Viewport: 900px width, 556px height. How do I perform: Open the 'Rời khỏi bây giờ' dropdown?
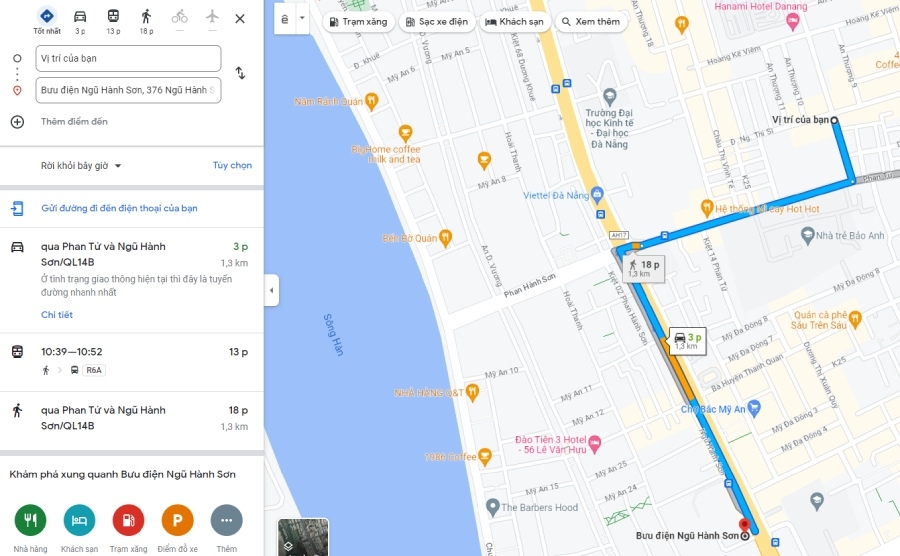(81, 166)
